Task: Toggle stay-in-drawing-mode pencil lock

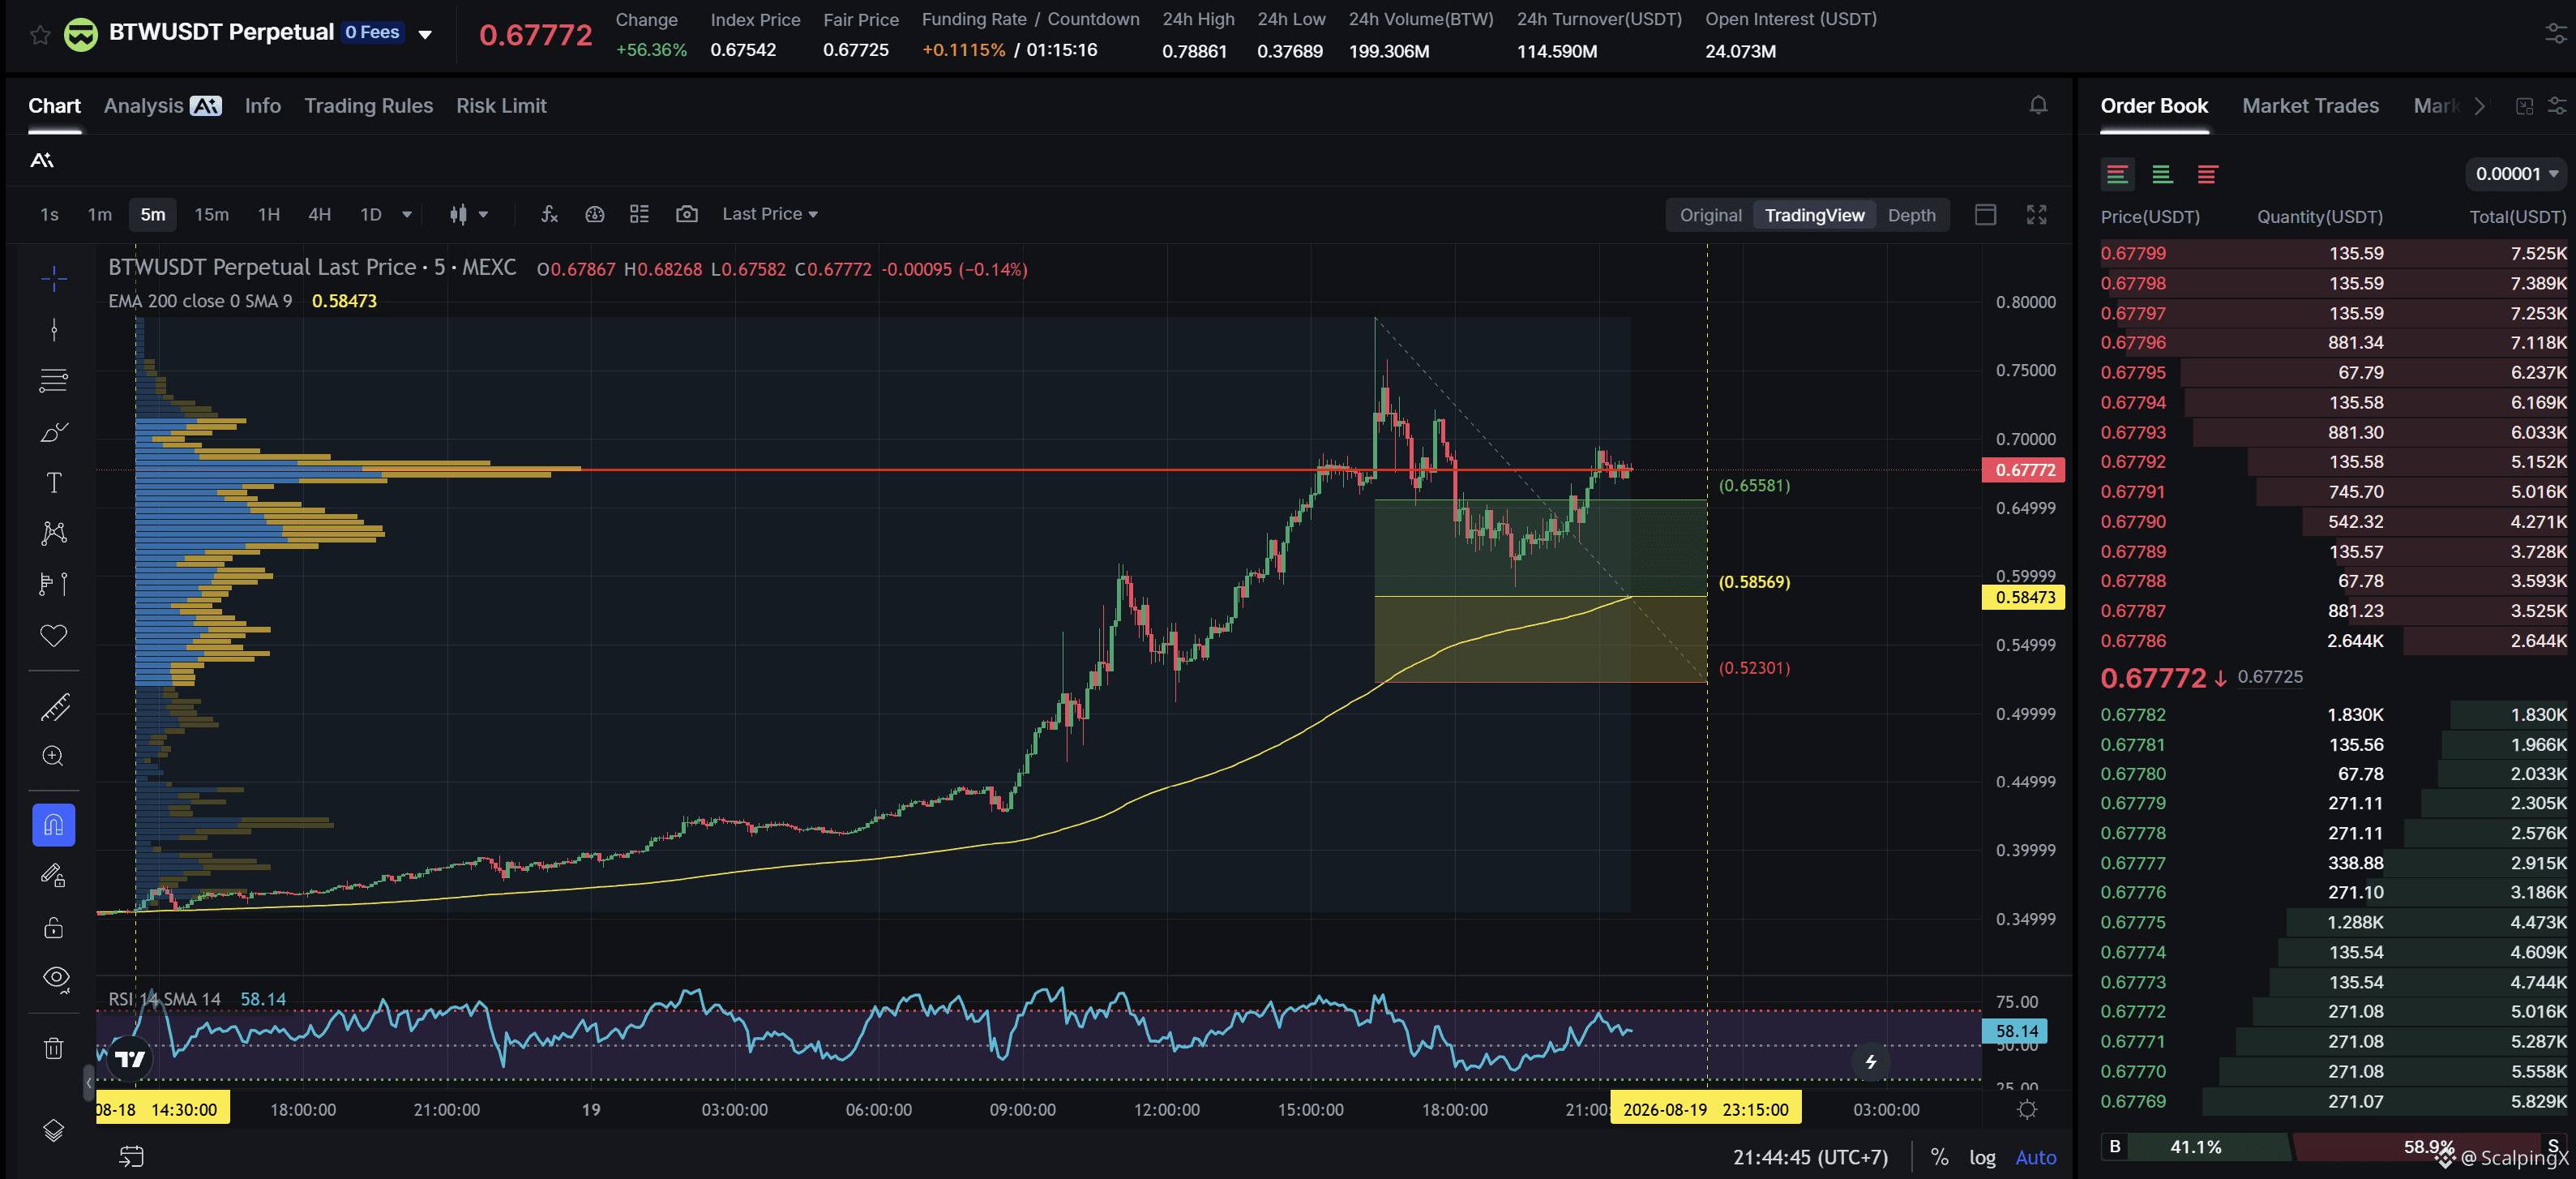Action: tap(54, 876)
